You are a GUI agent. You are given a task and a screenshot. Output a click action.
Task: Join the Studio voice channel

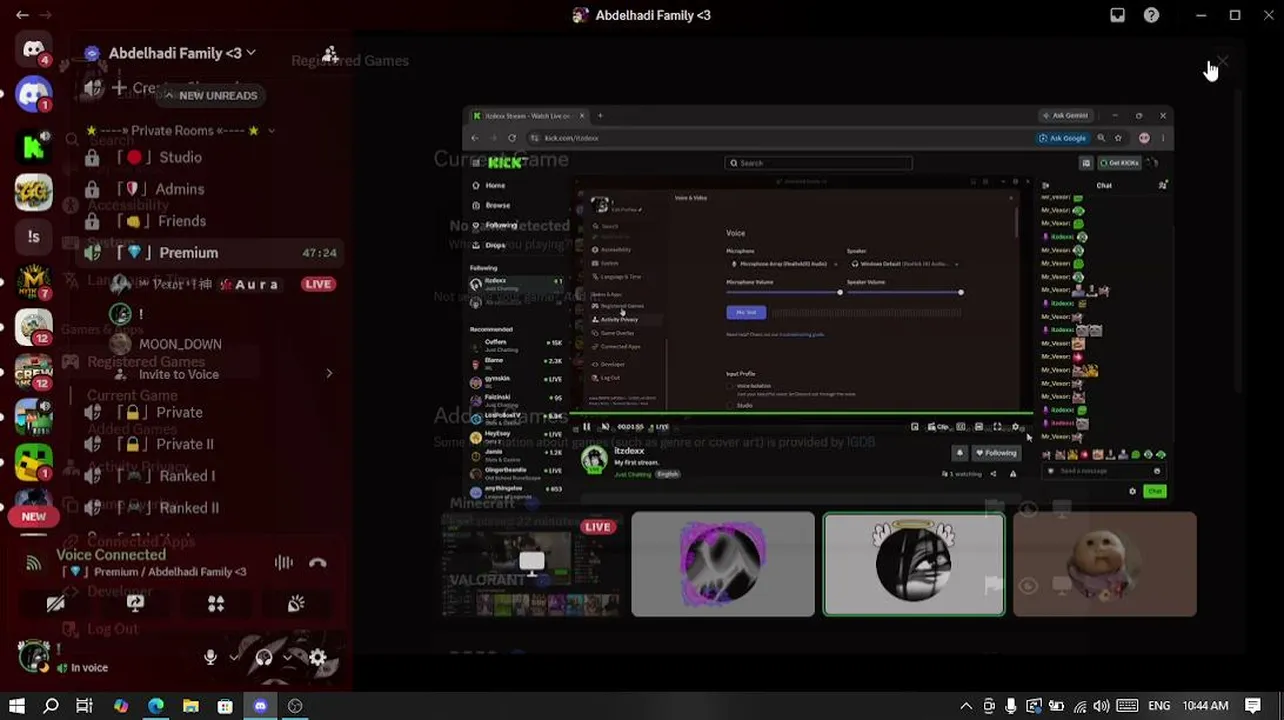coord(210,157)
